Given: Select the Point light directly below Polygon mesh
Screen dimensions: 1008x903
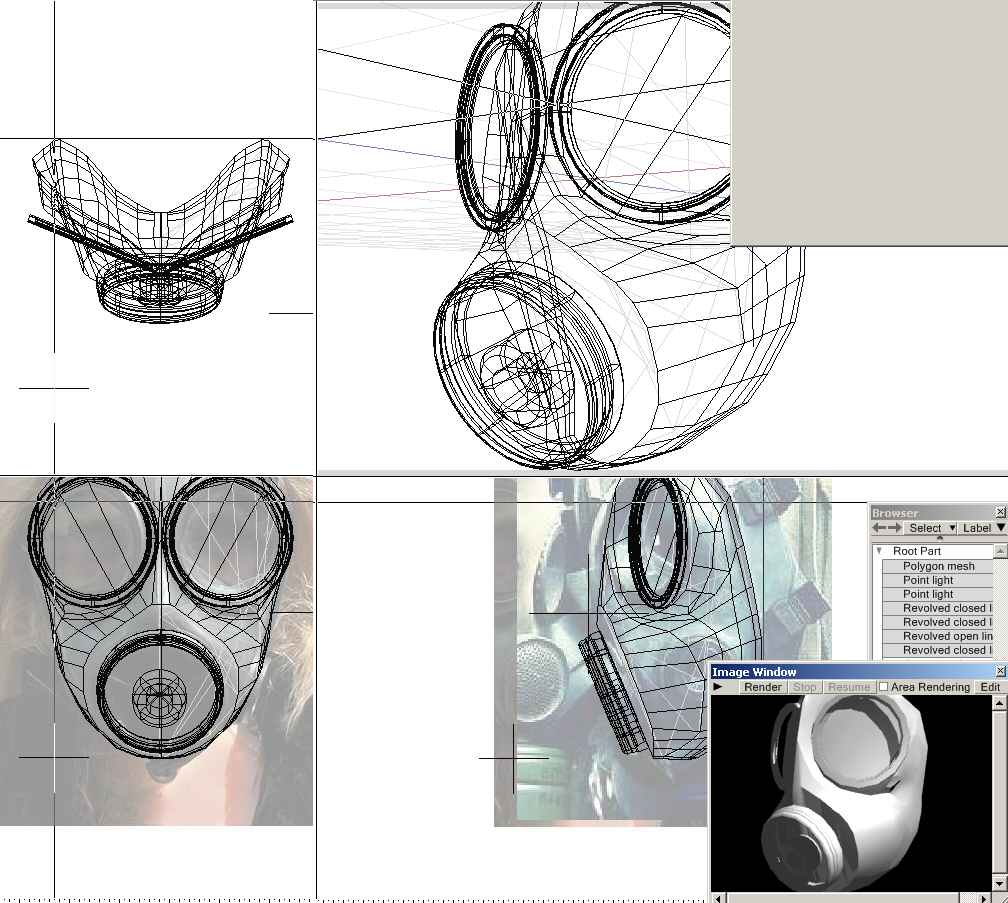Looking at the screenshot, I should (x=938, y=580).
